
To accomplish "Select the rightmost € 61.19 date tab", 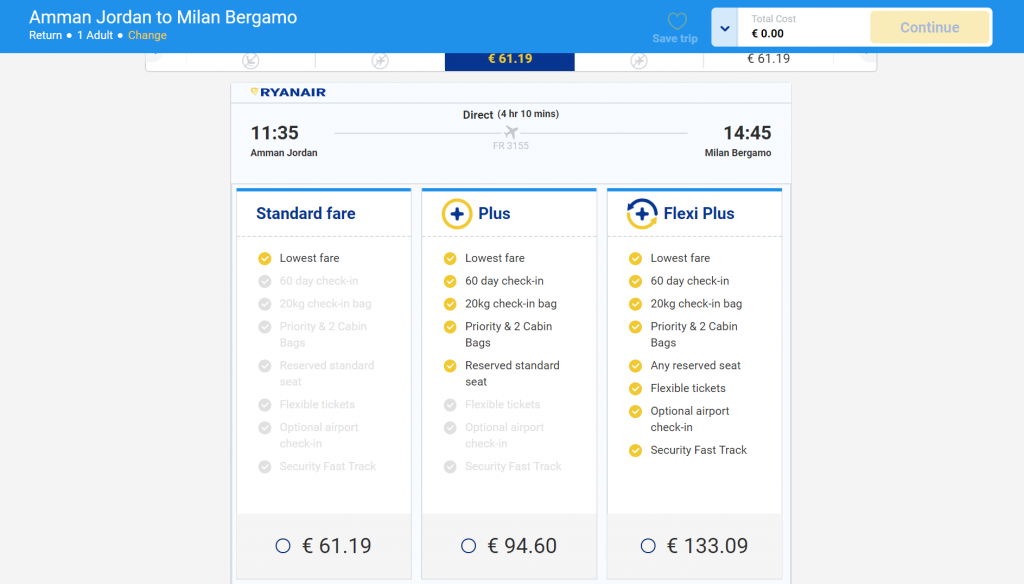I will point(768,59).
